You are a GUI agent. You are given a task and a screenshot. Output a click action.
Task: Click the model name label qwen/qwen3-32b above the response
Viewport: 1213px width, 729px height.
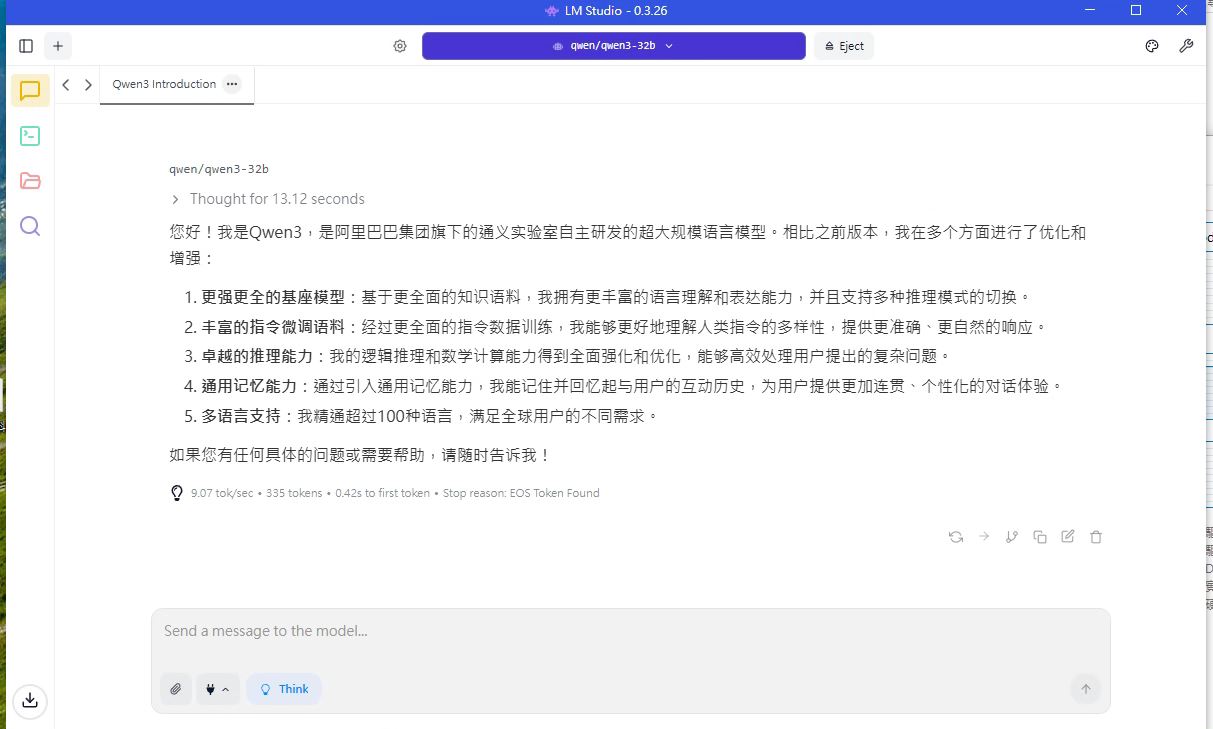coord(219,169)
